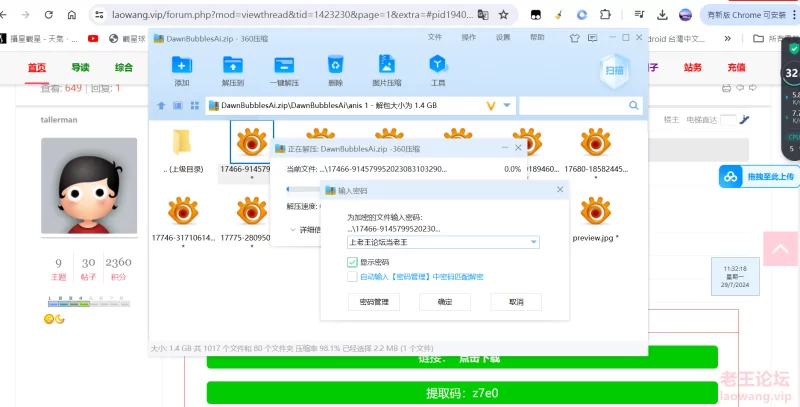Open the forum 站务 tab
800x407 pixels.
[692, 67]
